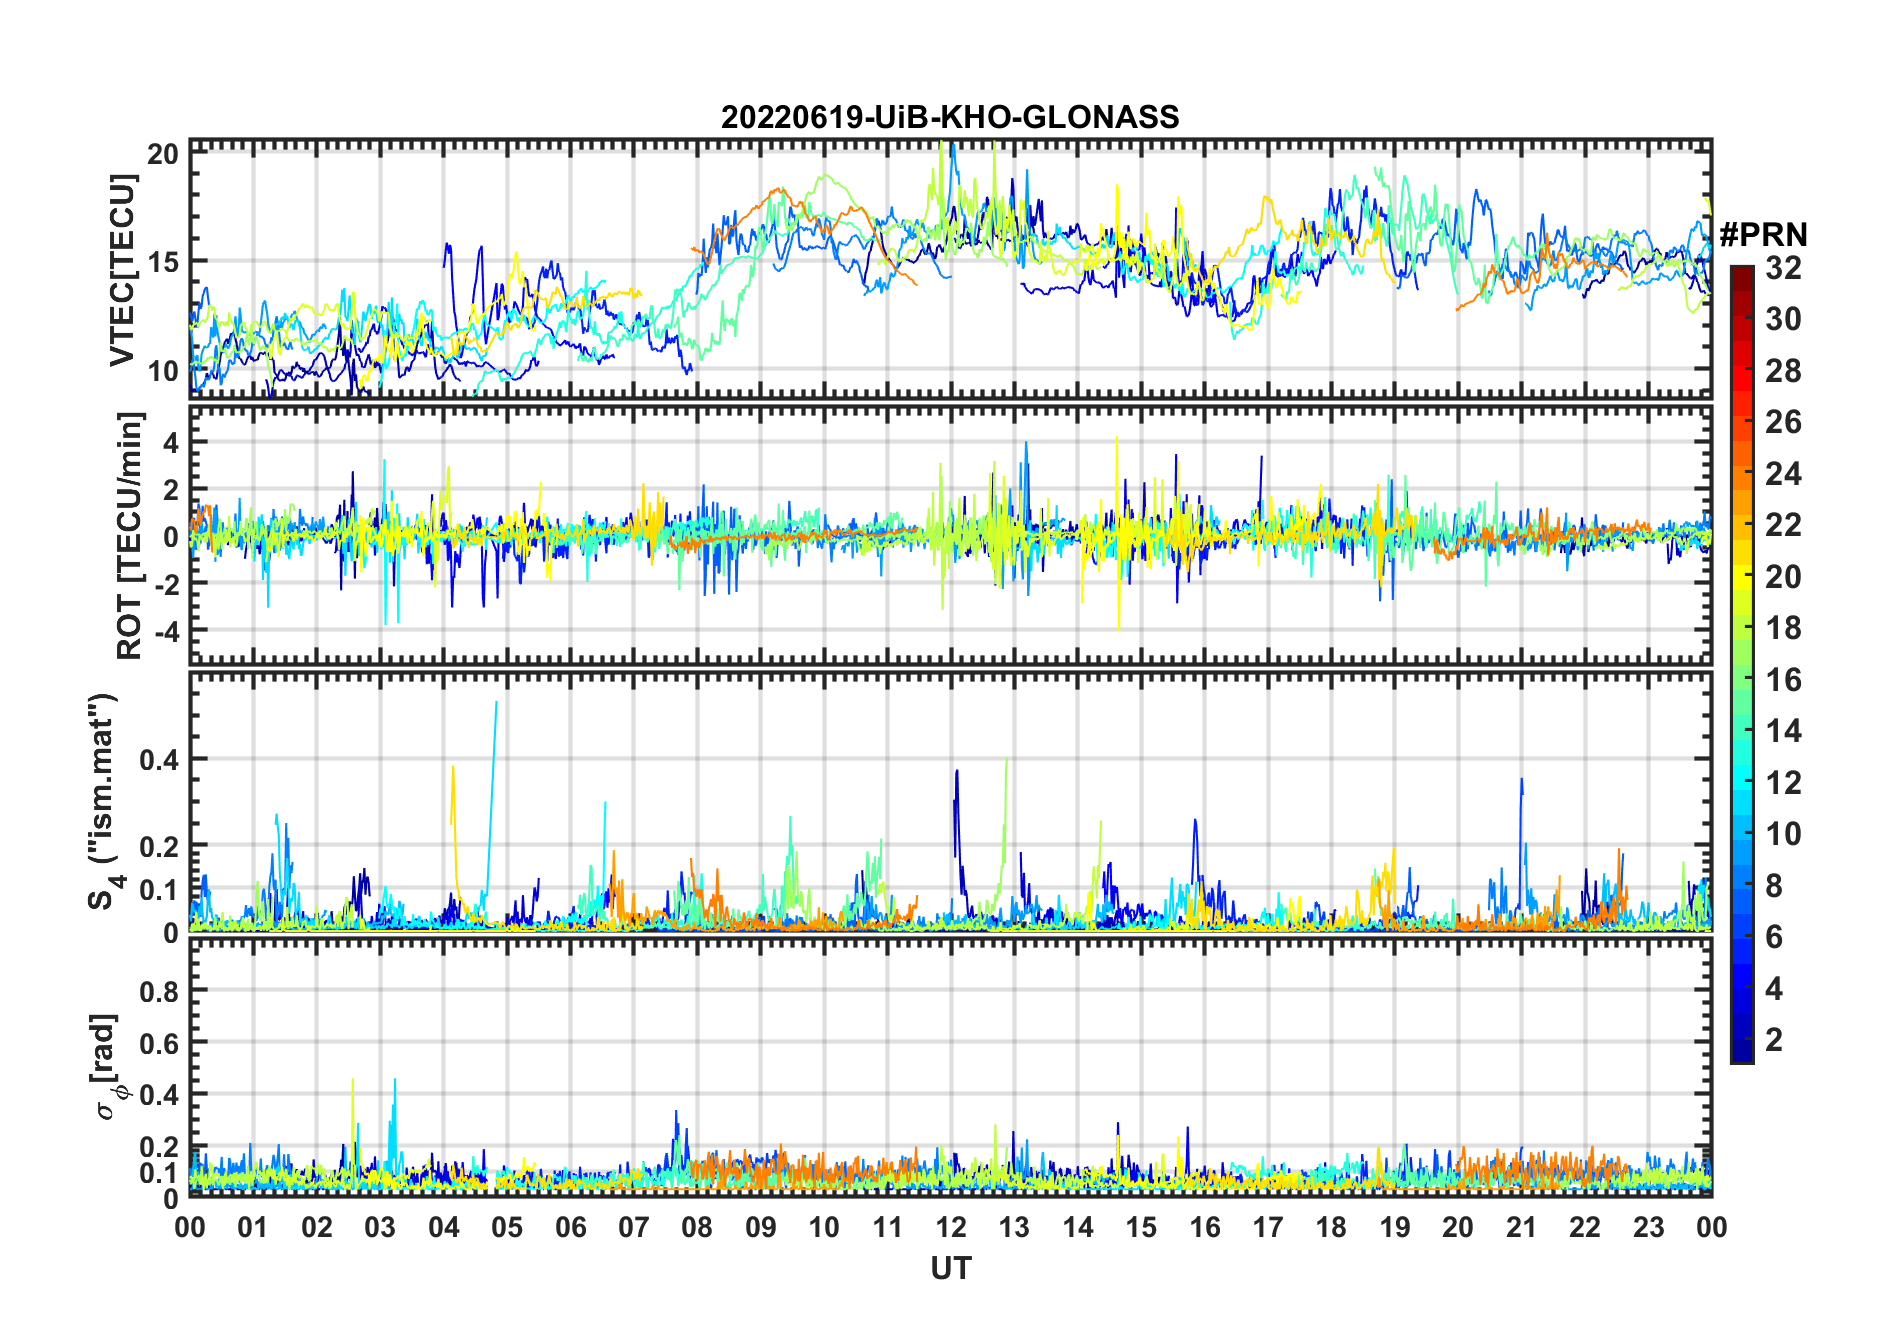Select x-axis hour tick 09
The height and width of the screenshot is (1330, 1902).
point(761,1227)
